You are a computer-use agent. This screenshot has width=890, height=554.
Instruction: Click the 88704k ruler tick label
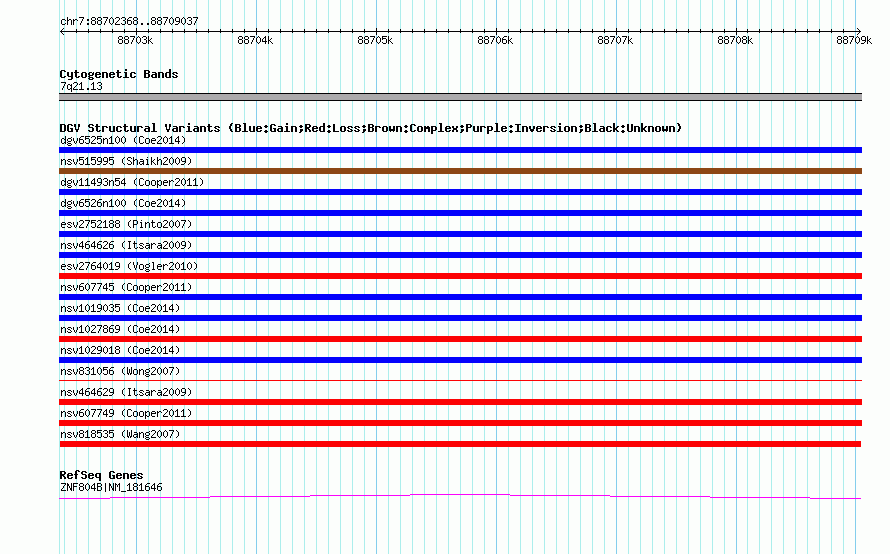pos(255,40)
